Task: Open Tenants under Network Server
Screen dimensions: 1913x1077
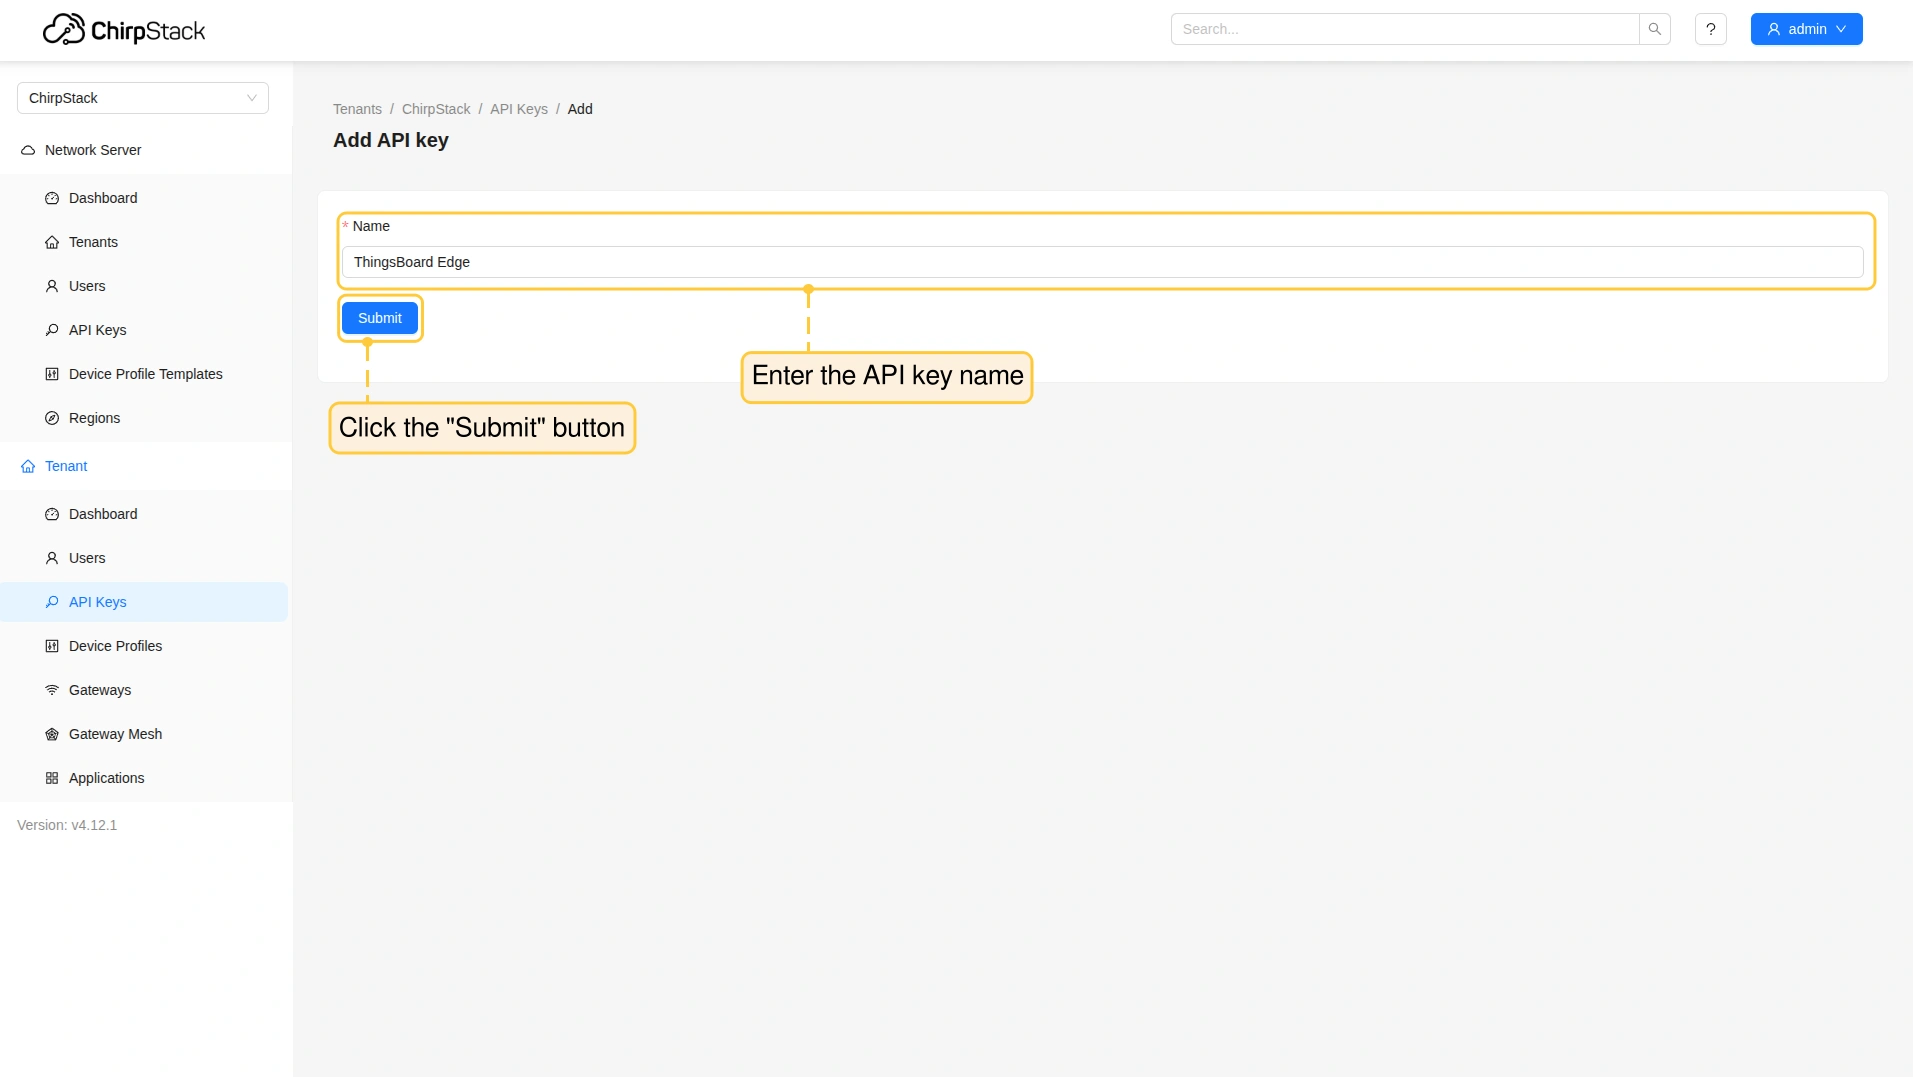Action: (93, 242)
